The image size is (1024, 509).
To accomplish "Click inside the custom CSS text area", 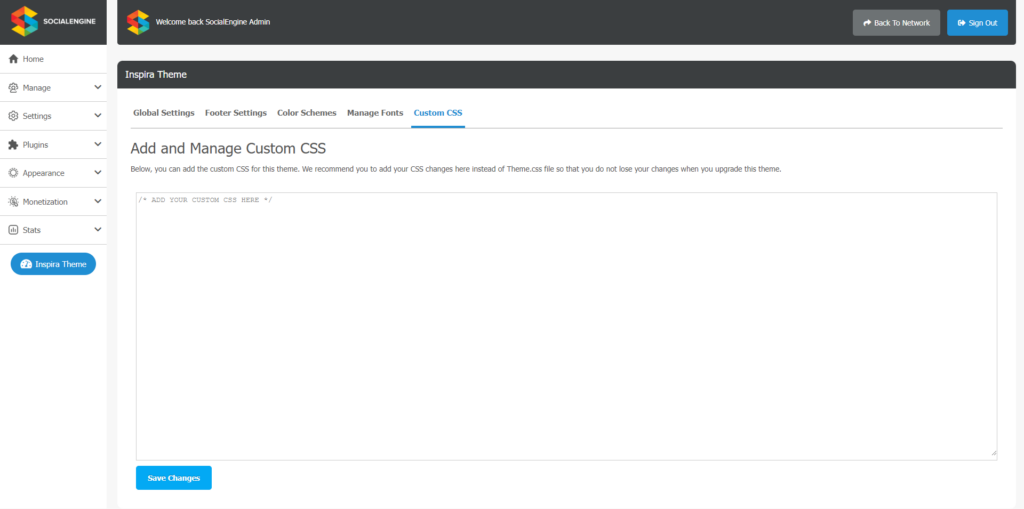I will 566,326.
